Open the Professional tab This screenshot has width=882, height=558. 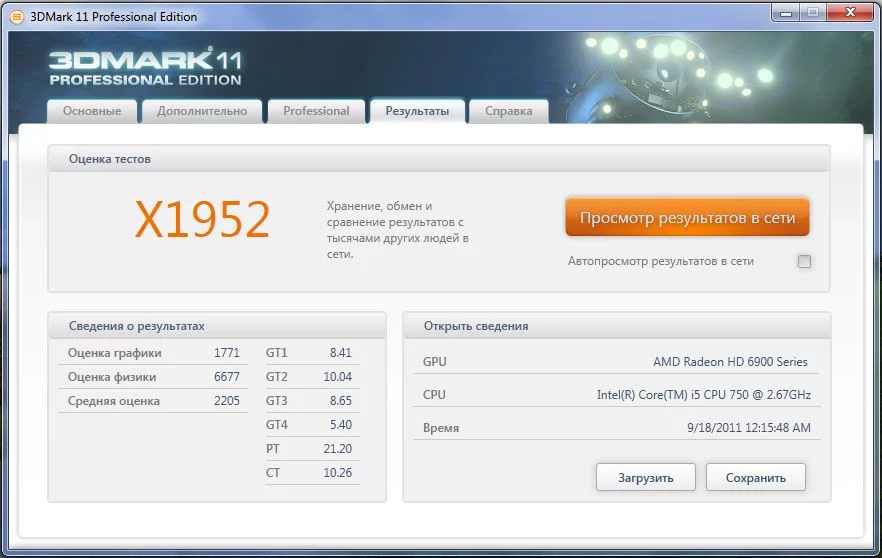(x=316, y=111)
